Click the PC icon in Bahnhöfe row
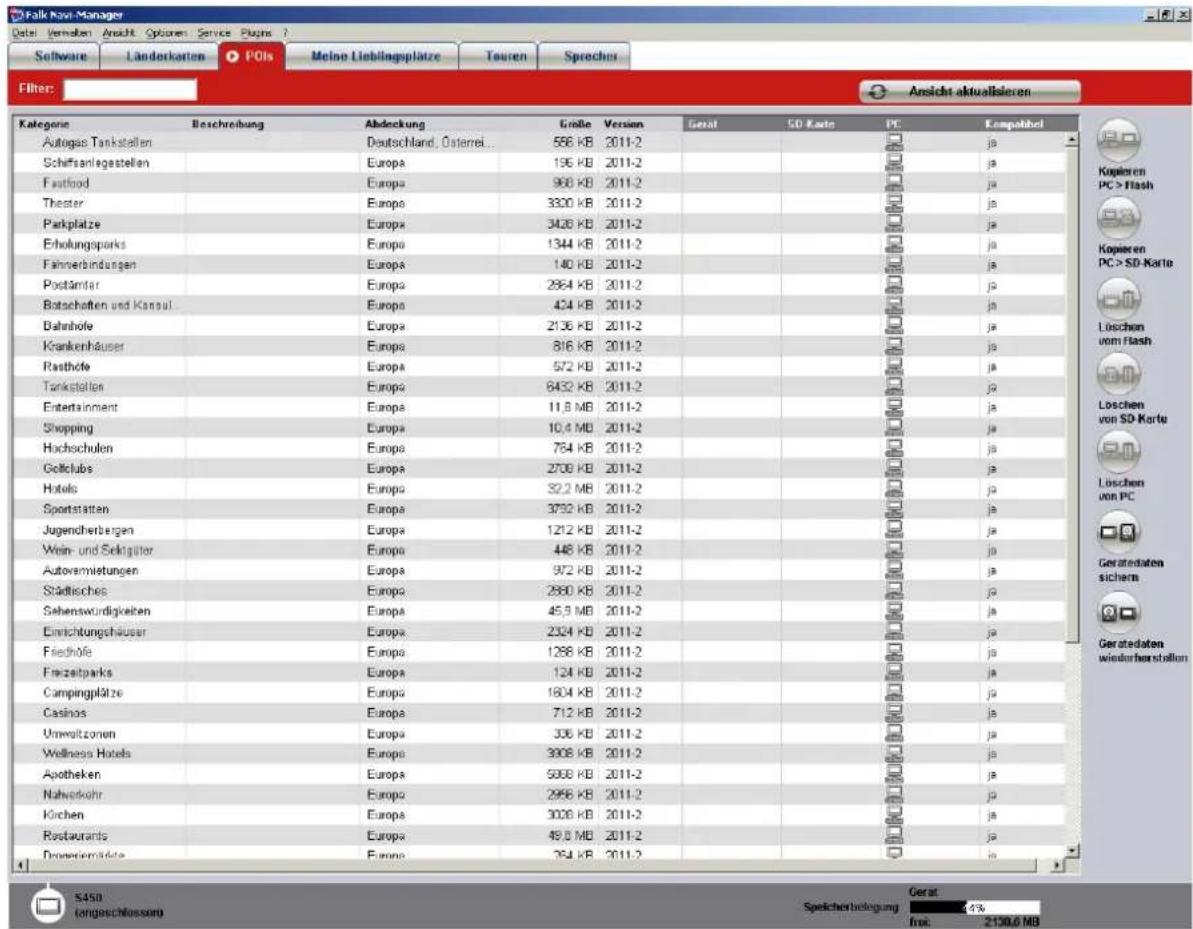The width and height of the screenshot is (1193, 929). pos(895,326)
